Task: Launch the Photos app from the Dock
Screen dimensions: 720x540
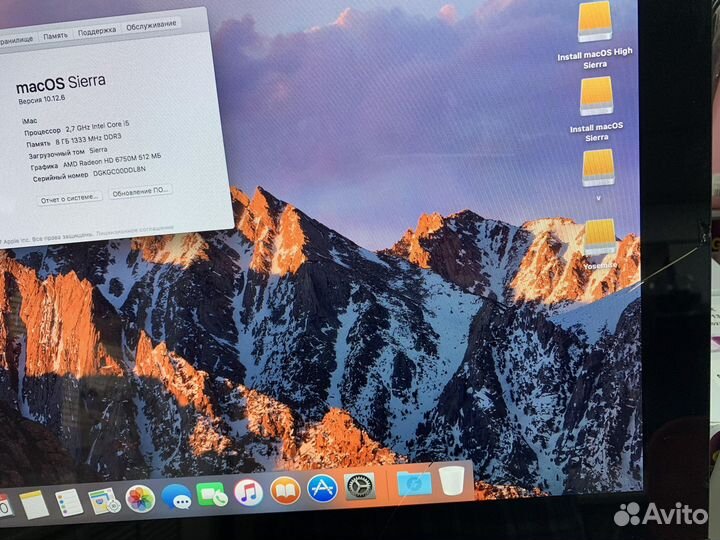Action: [140, 499]
